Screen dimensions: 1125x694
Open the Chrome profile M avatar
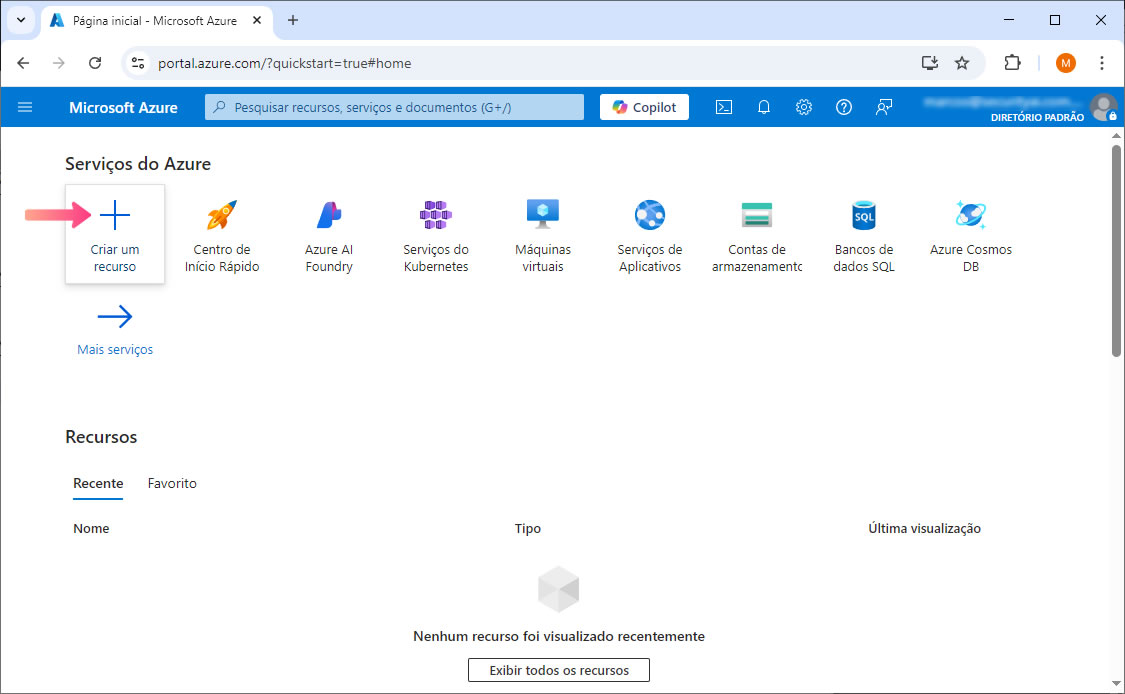pyautogui.click(x=1065, y=63)
